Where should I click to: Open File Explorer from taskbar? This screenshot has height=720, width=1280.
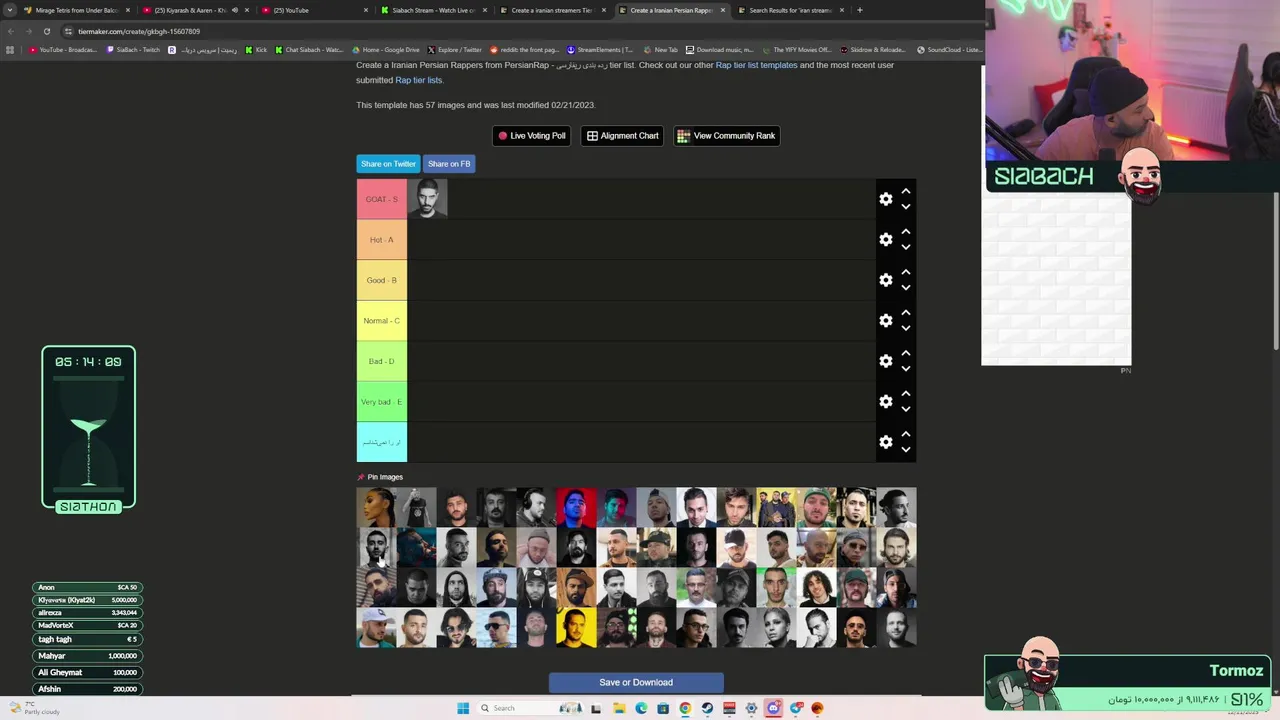(619, 708)
